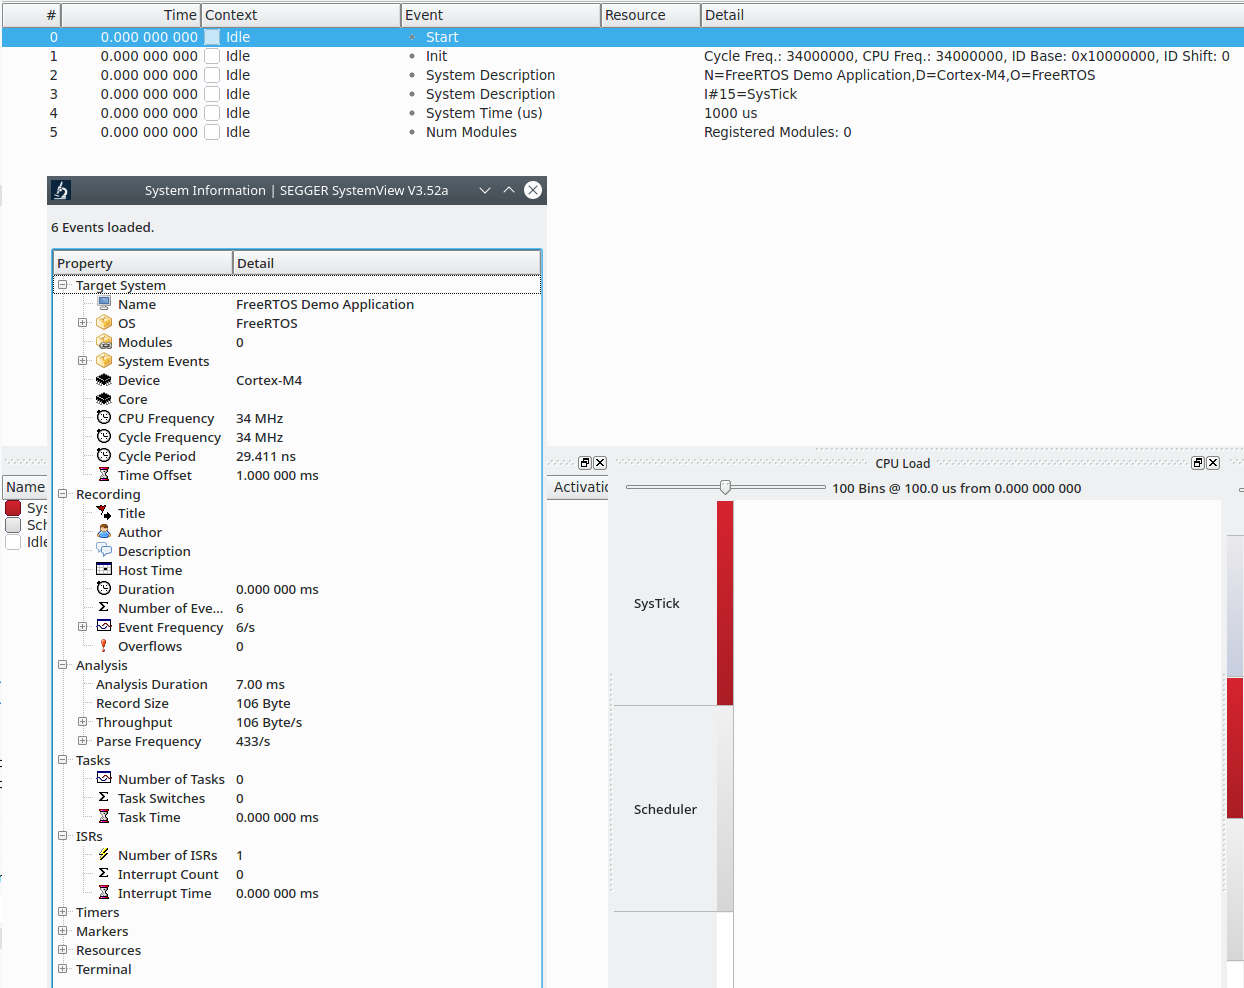Viewport: 1244px width, 988px height.
Task: Click the Interrupt Time hourglass icon
Action: [x=104, y=893]
